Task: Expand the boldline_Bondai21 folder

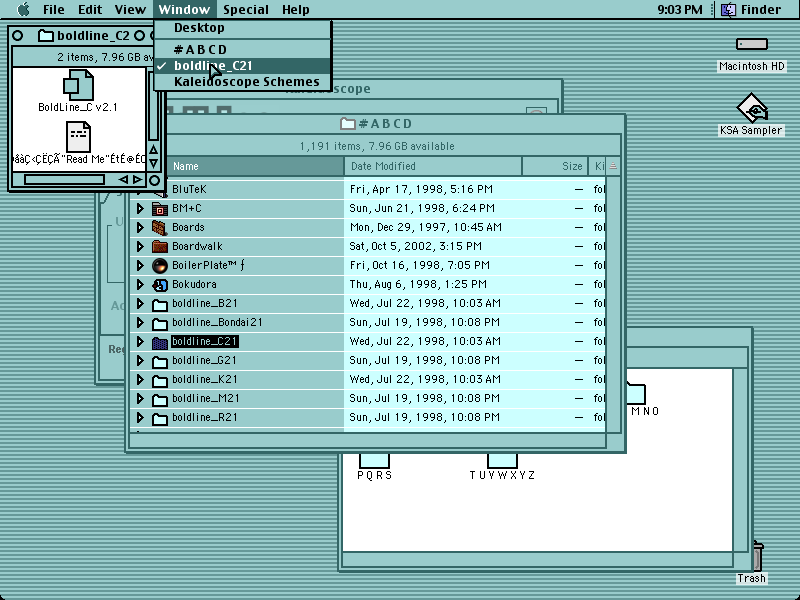Action: click(140, 322)
